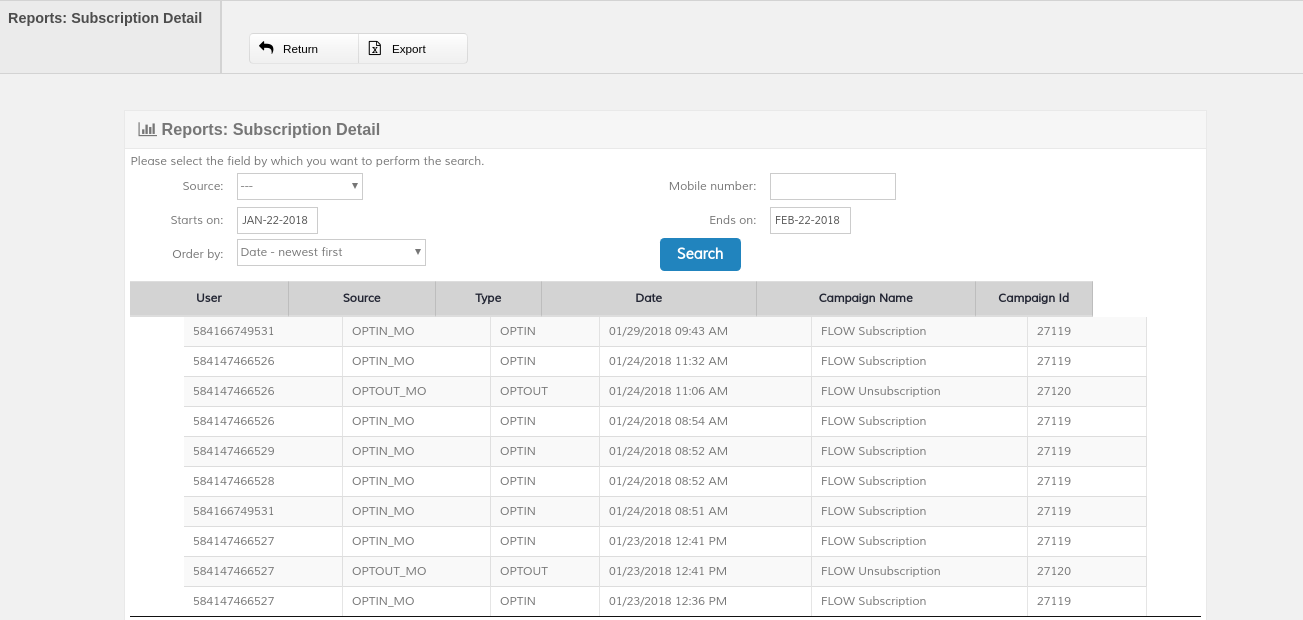
Task: Click the Mobile number input field
Action: click(832, 186)
